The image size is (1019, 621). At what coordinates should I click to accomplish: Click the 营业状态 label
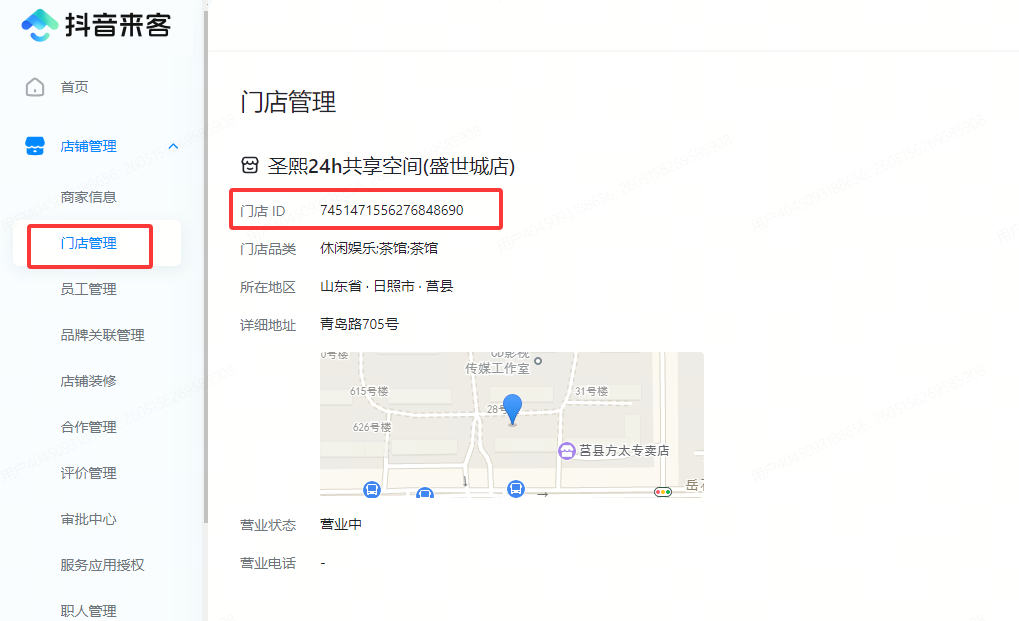[x=268, y=525]
